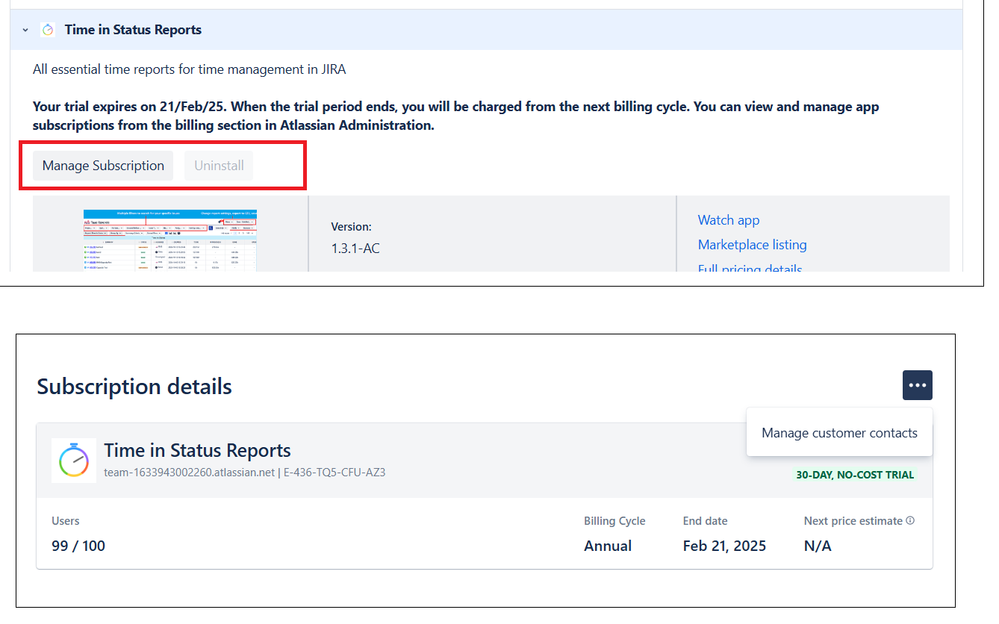Click the 'Version:' label
The image size is (999, 624).
click(x=351, y=226)
